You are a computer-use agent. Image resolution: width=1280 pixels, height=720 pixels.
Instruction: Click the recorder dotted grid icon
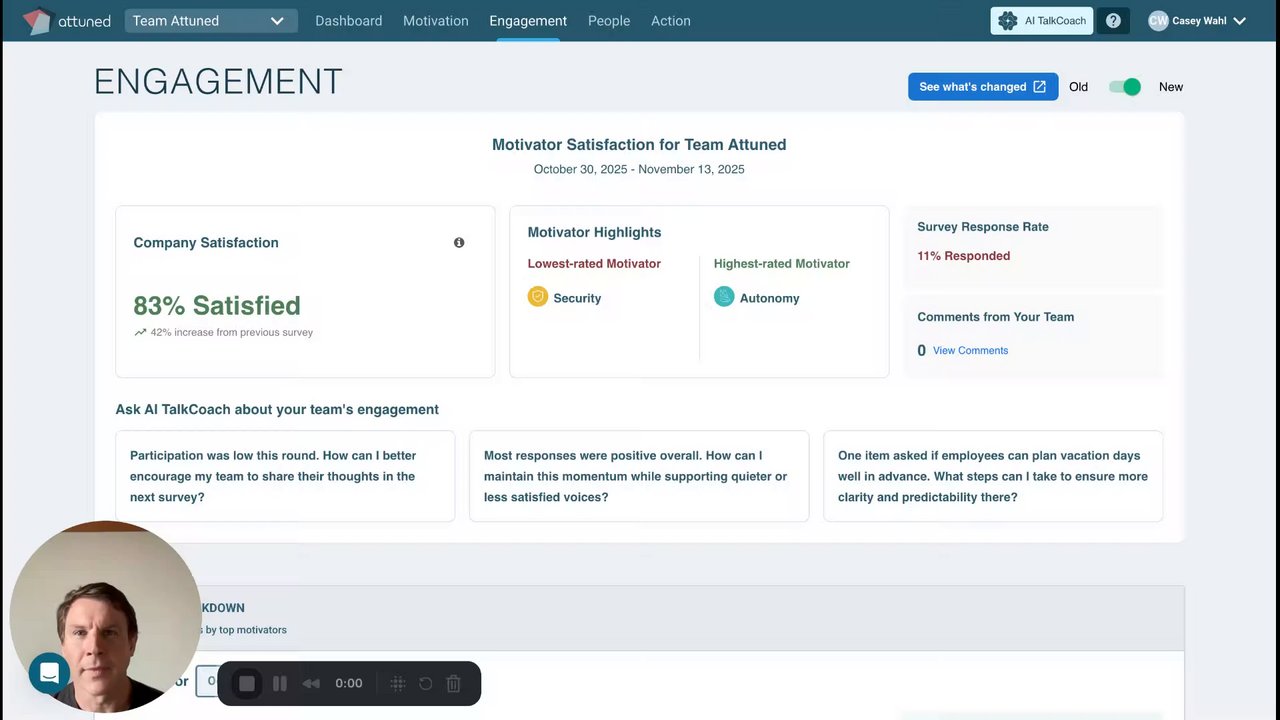coord(397,684)
